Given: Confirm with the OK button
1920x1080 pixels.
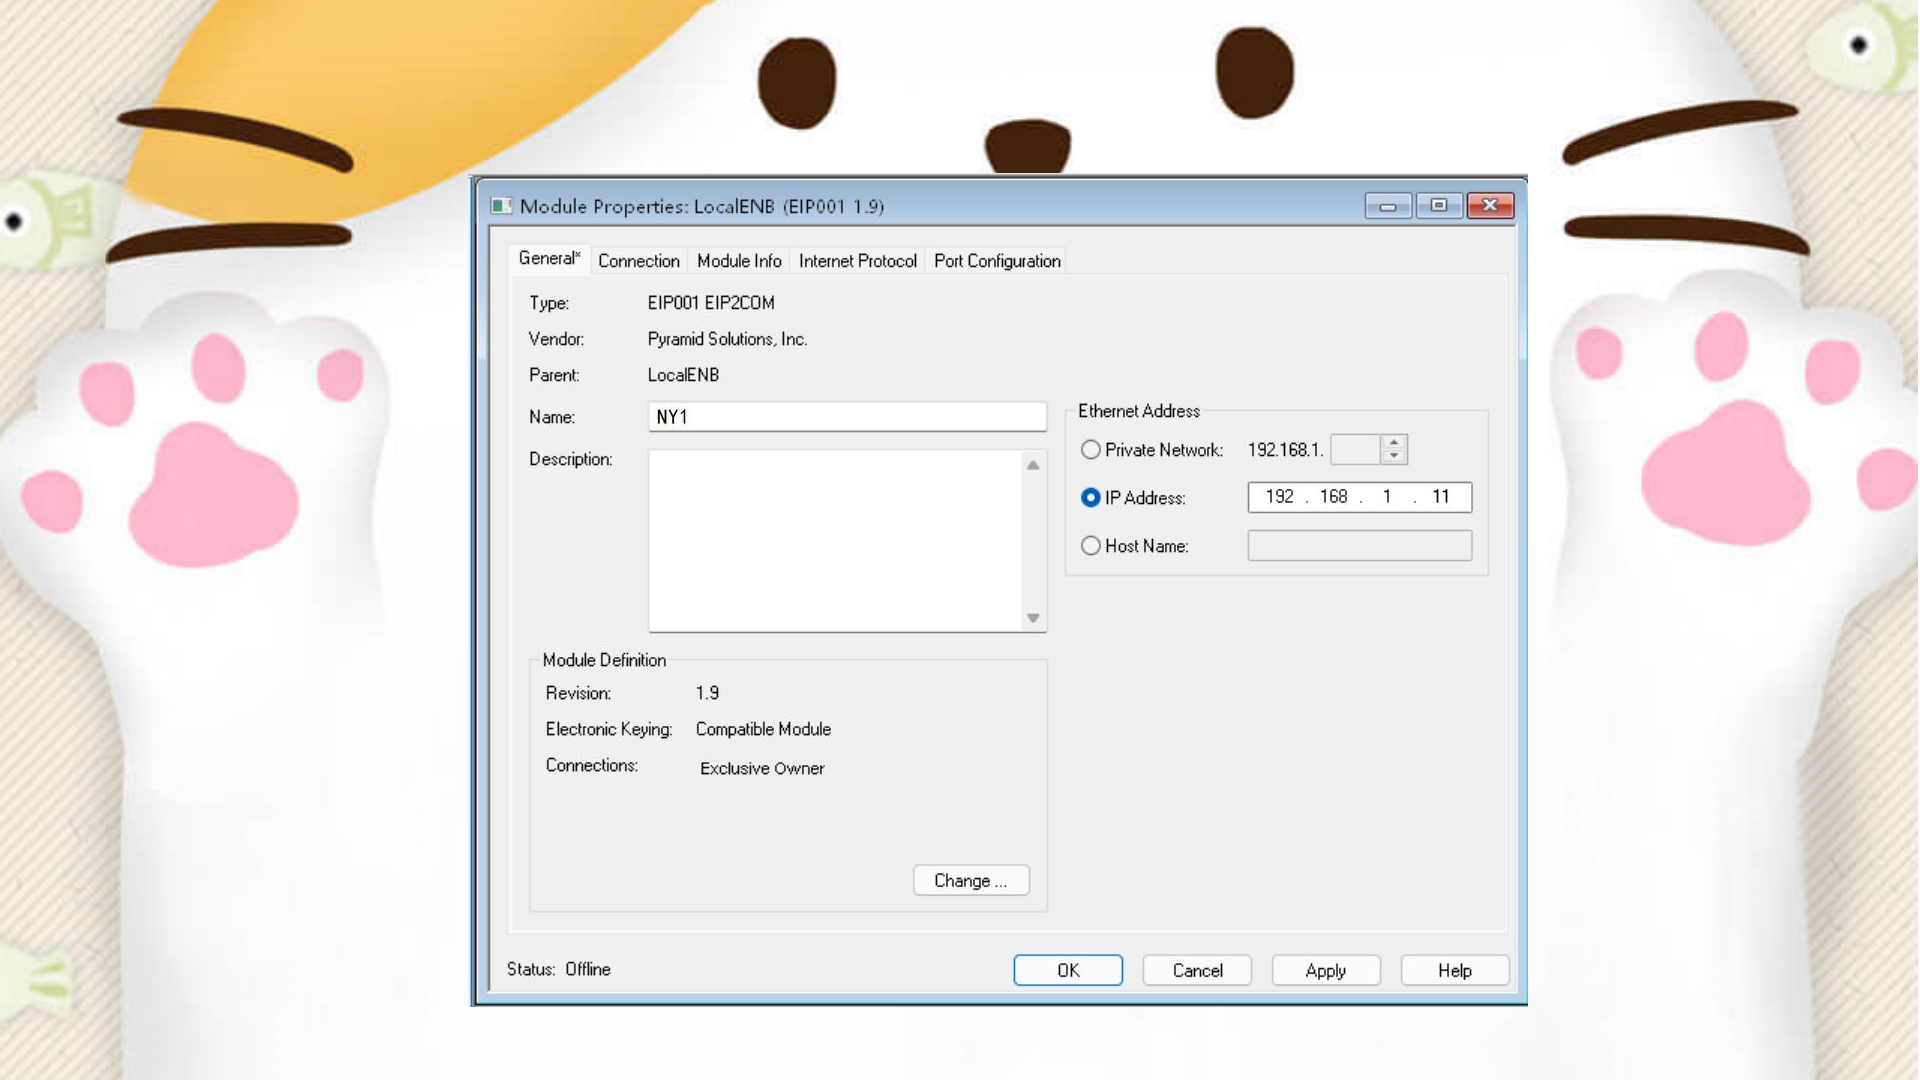Looking at the screenshot, I should pos(1068,971).
